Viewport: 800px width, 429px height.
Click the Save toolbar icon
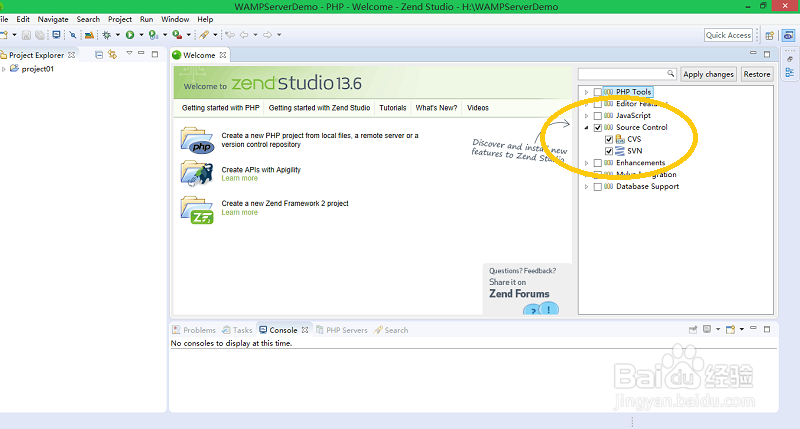[x=26, y=35]
